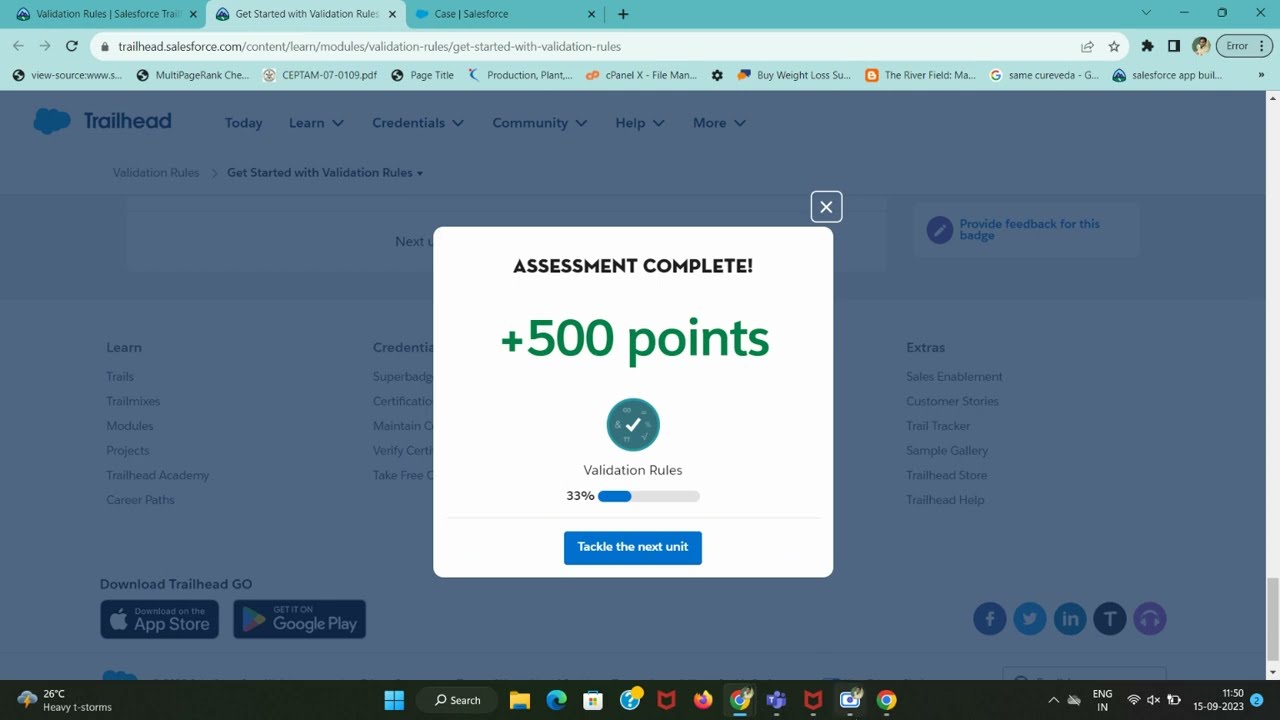Screen dimensions: 1280x720
Task: Expand the Help dropdown menu
Action: (x=640, y=123)
